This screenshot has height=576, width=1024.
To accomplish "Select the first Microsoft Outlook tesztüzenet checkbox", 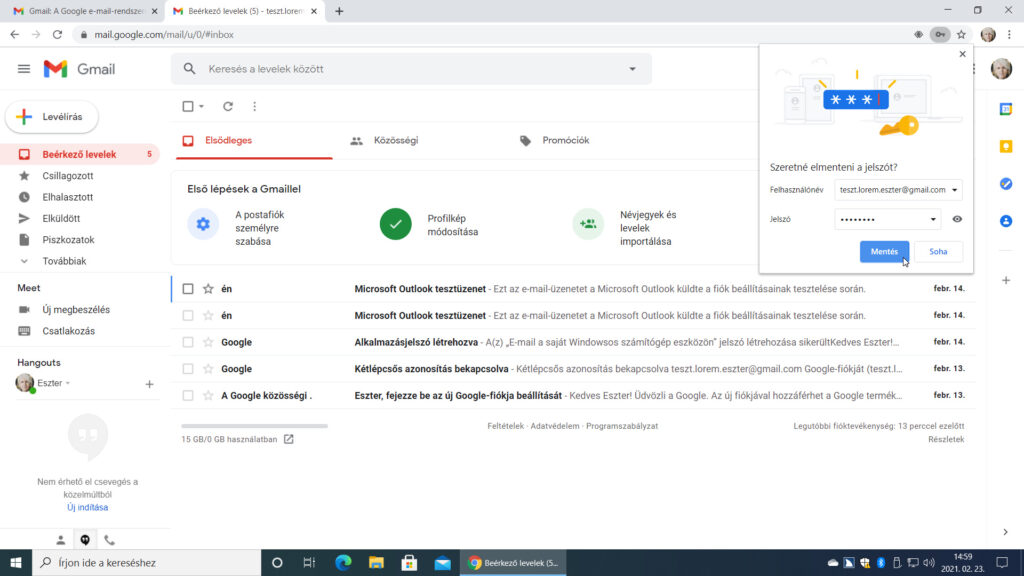I will coord(188,289).
